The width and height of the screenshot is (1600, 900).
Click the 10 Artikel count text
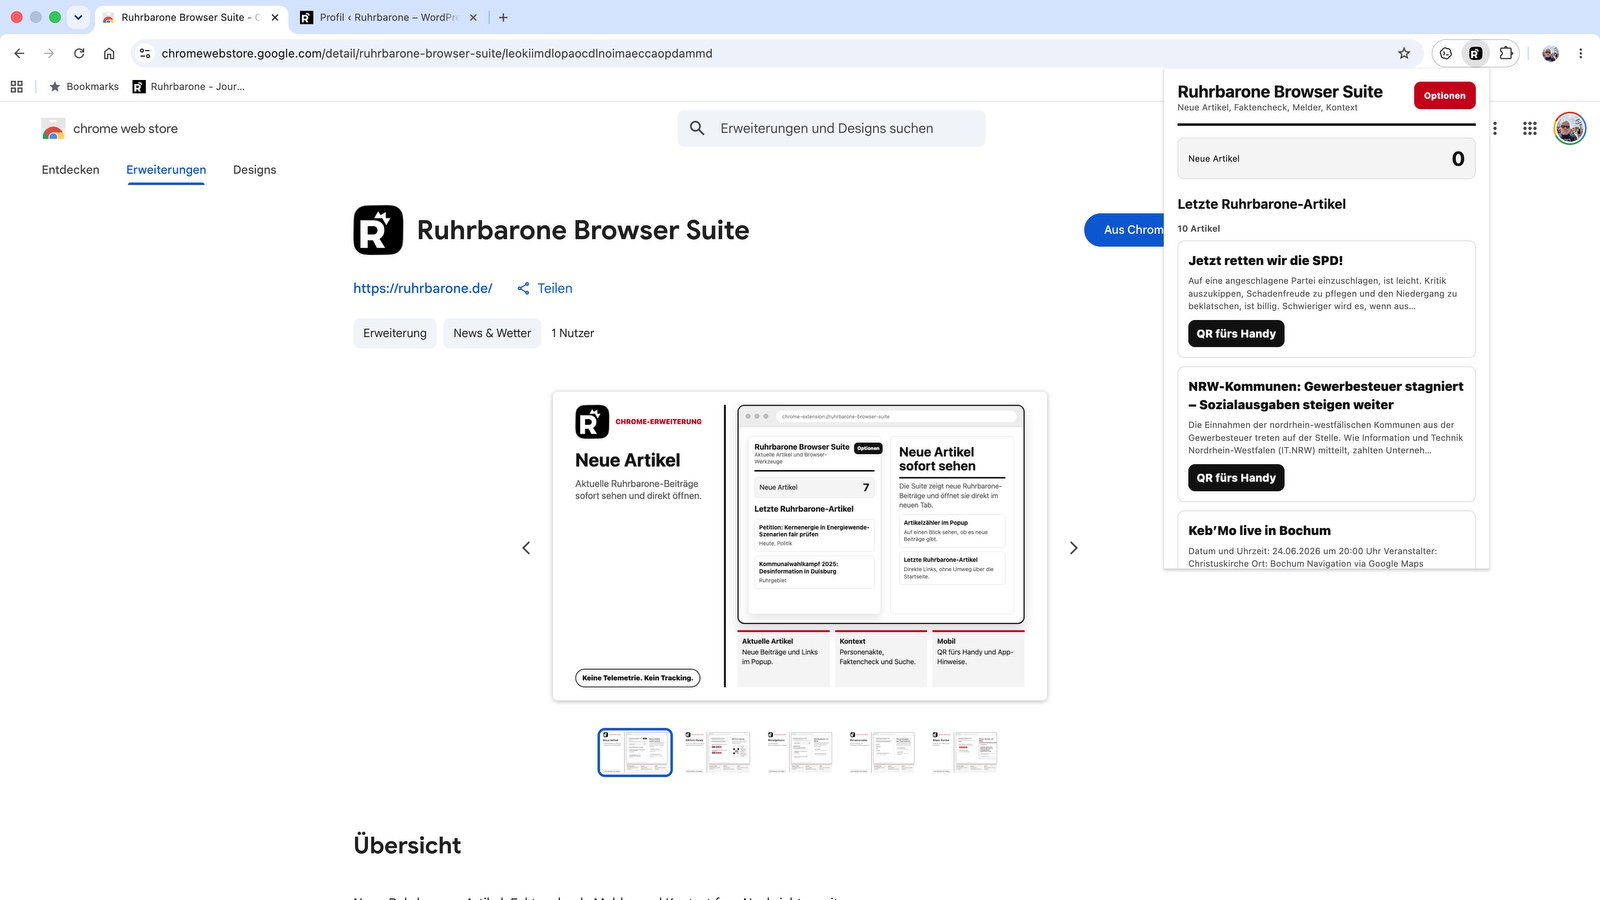click(x=1198, y=229)
